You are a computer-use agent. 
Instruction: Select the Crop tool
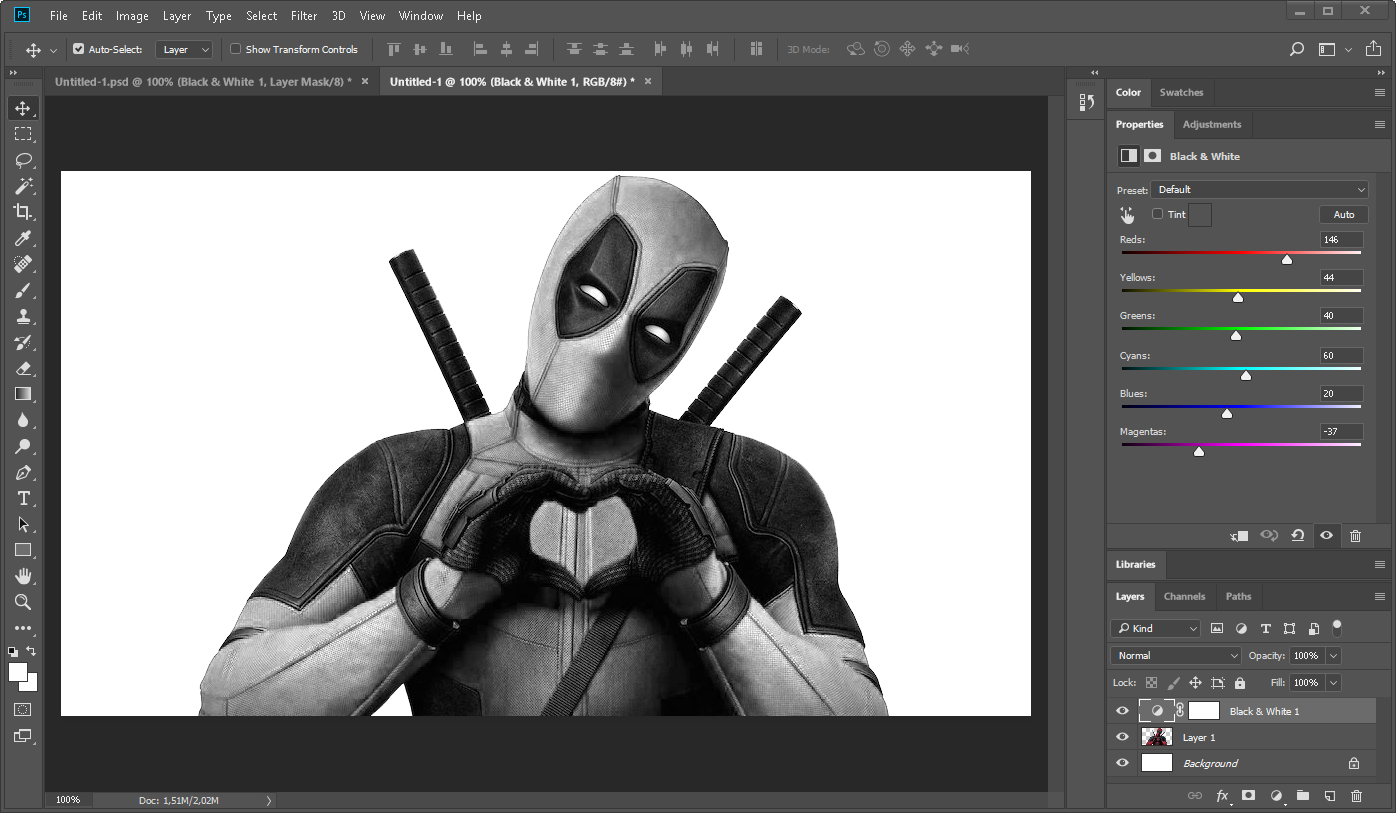(23, 212)
